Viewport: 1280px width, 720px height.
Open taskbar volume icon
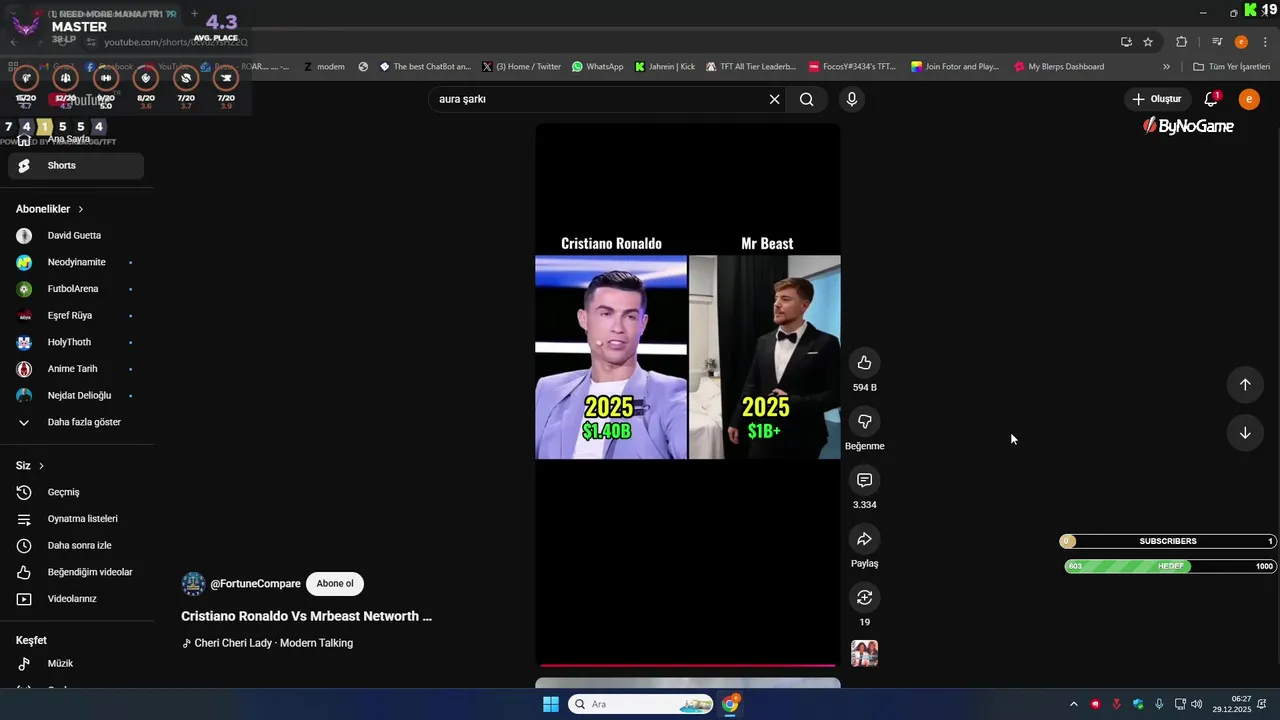click(x=1197, y=704)
